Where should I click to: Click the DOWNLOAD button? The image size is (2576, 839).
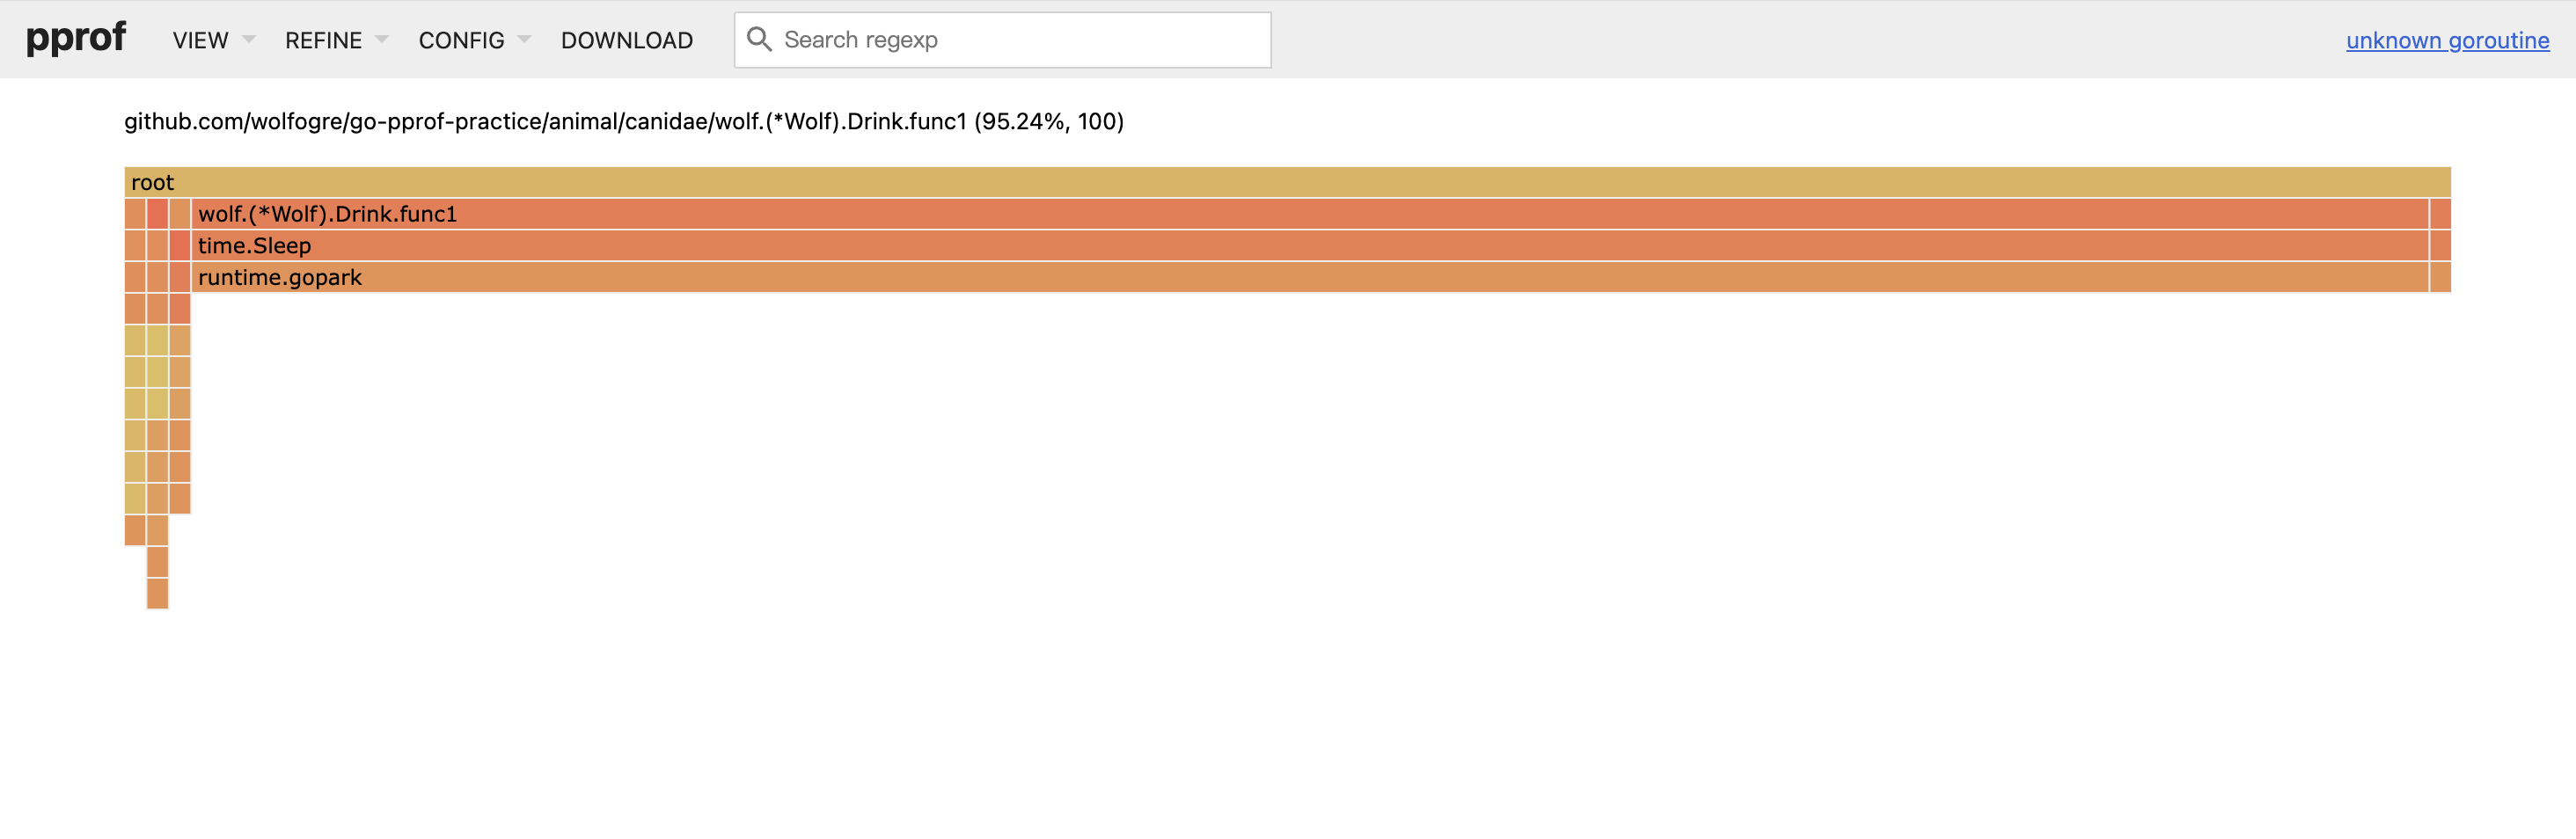pyautogui.click(x=626, y=40)
